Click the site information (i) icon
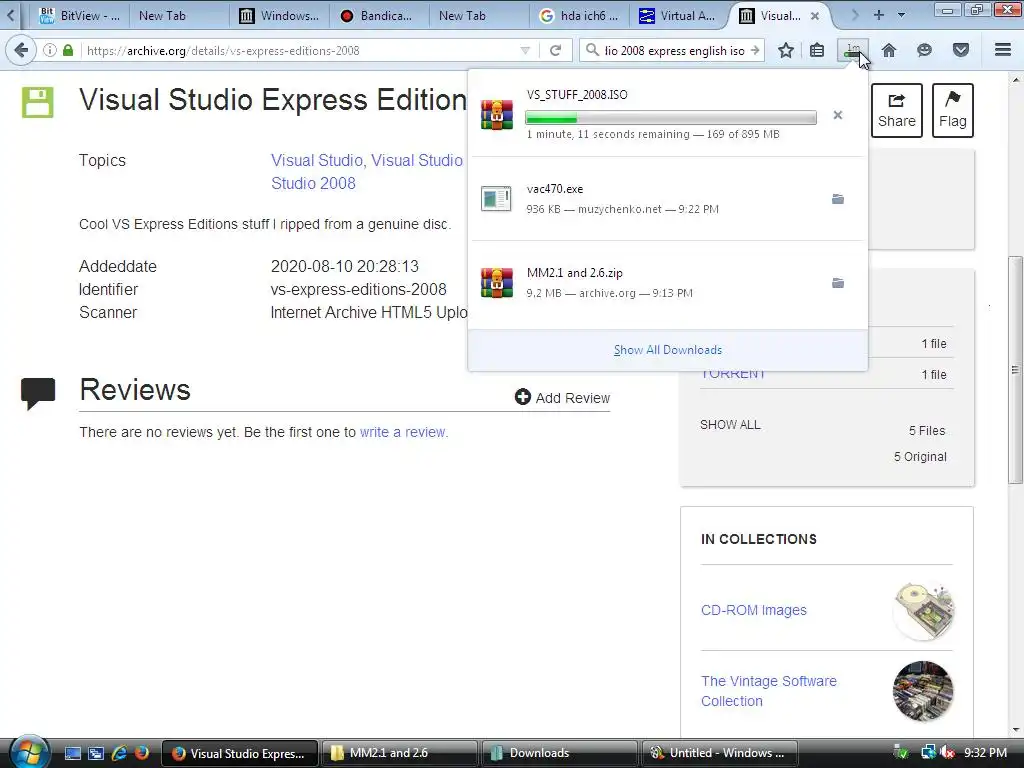1024x768 pixels. (x=50, y=50)
